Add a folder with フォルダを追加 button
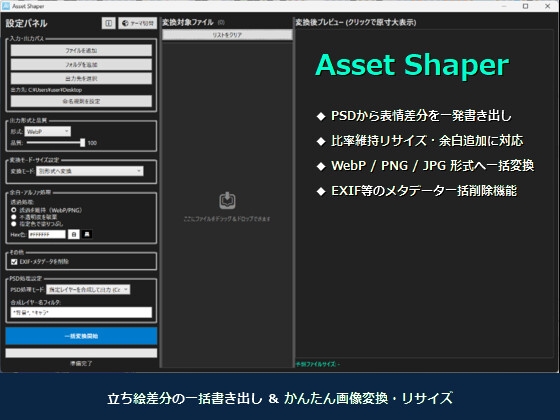This screenshot has height=420, width=560. [x=81, y=64]
